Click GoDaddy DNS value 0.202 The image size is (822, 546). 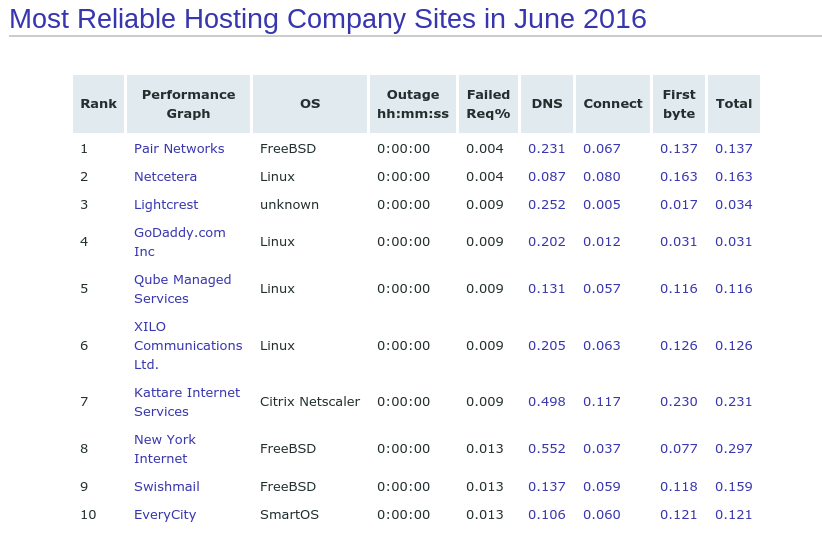click(x=546, y=242)
